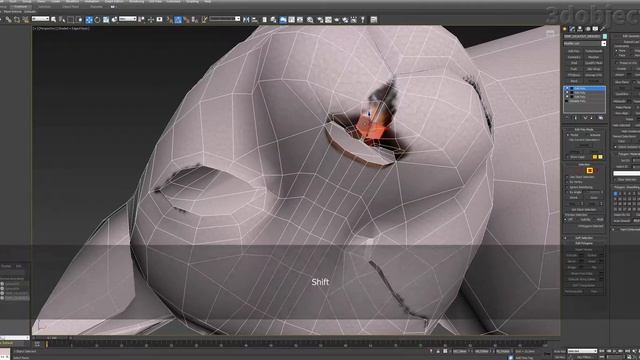Viewport: 640px width, 360px height.
Task: Collapse the Edit Poly Mode rollout
Action: (x=584, y=129)
